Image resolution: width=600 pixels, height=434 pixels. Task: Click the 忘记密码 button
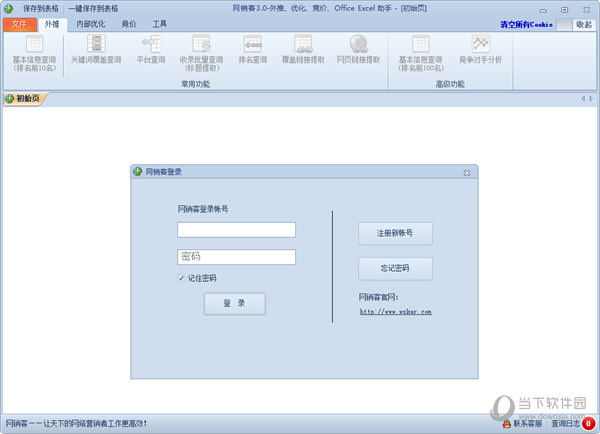click(x=395, y=268)
